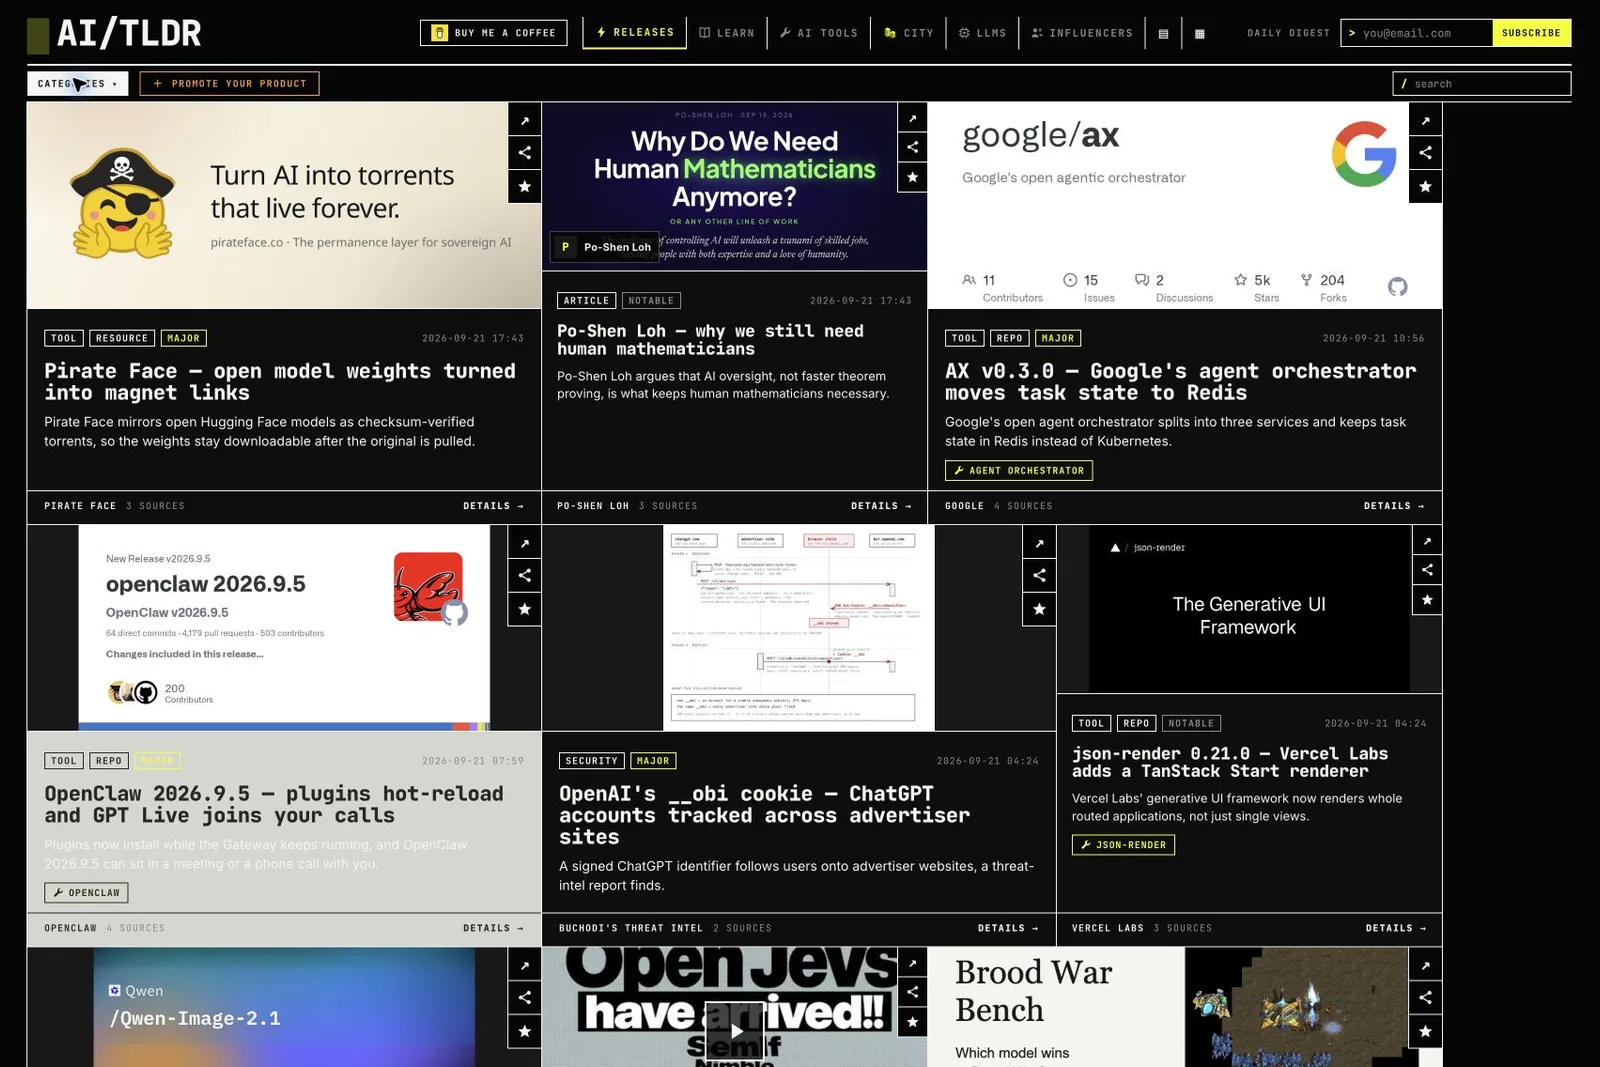Play the OpenJevs video thumbnail

click(735, 1031)
